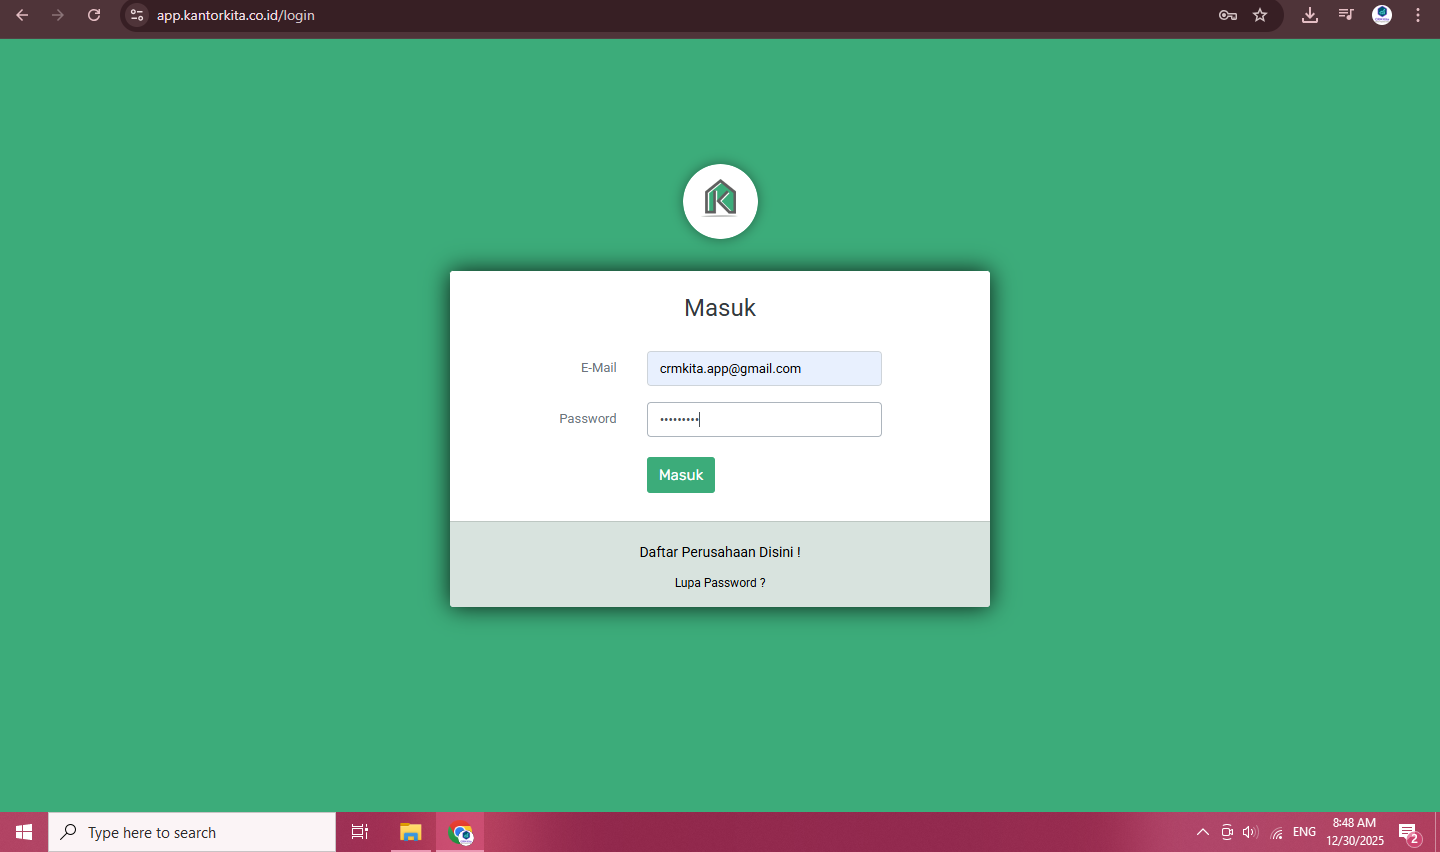
Task: Open Daftar Perusahaan Disini link
Action: (x=720, y=552)
